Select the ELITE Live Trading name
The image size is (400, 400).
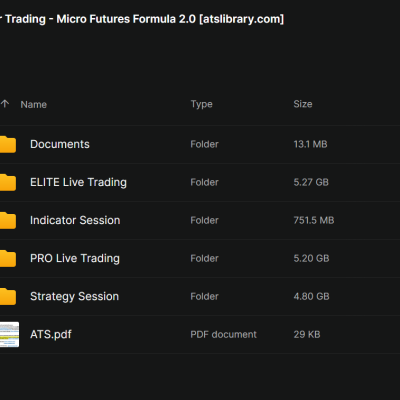78,182
